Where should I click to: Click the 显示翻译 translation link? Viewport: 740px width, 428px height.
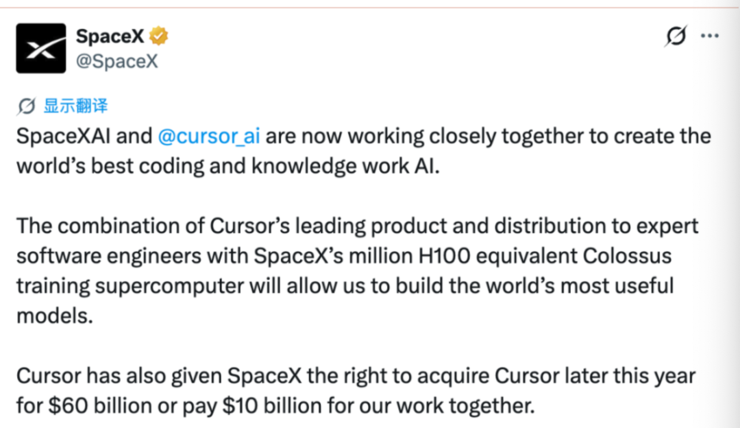coord(76,106)
